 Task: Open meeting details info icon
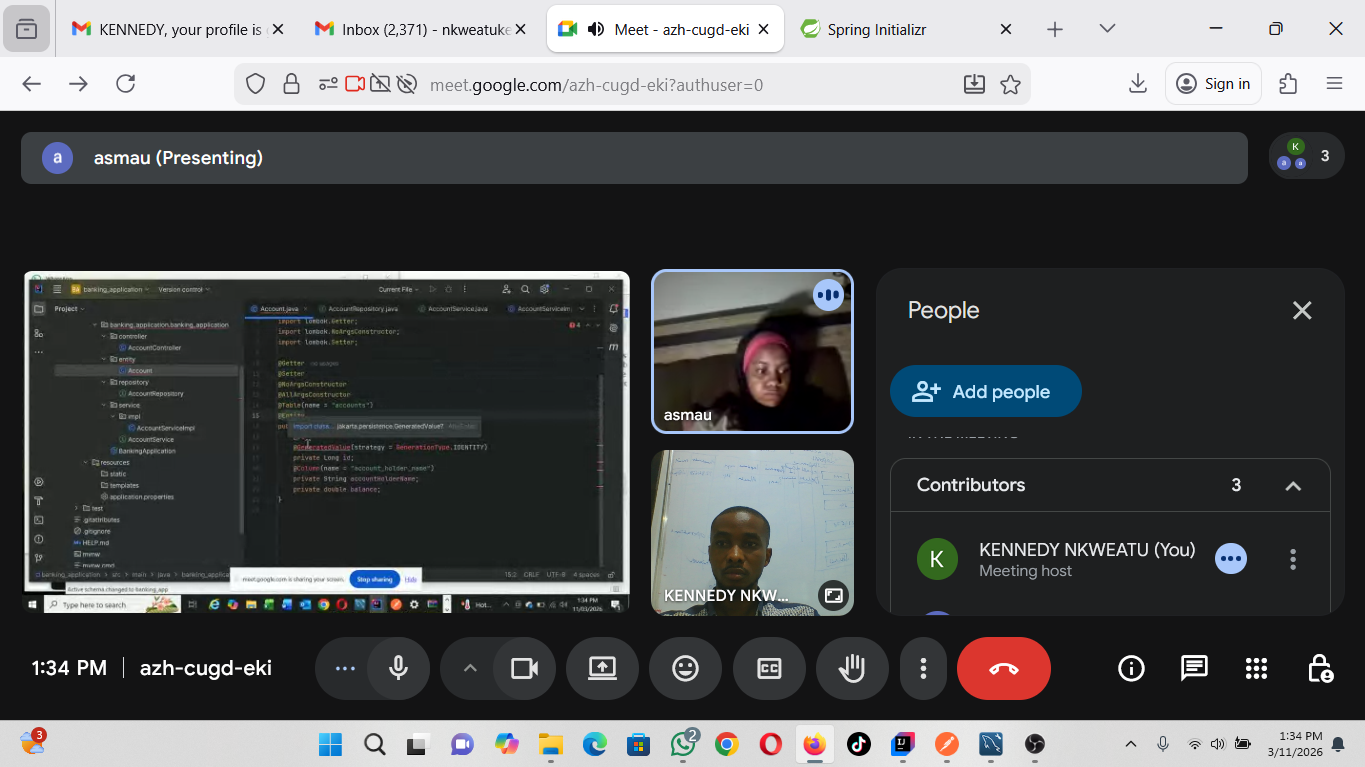click(x=1131, y=669)
